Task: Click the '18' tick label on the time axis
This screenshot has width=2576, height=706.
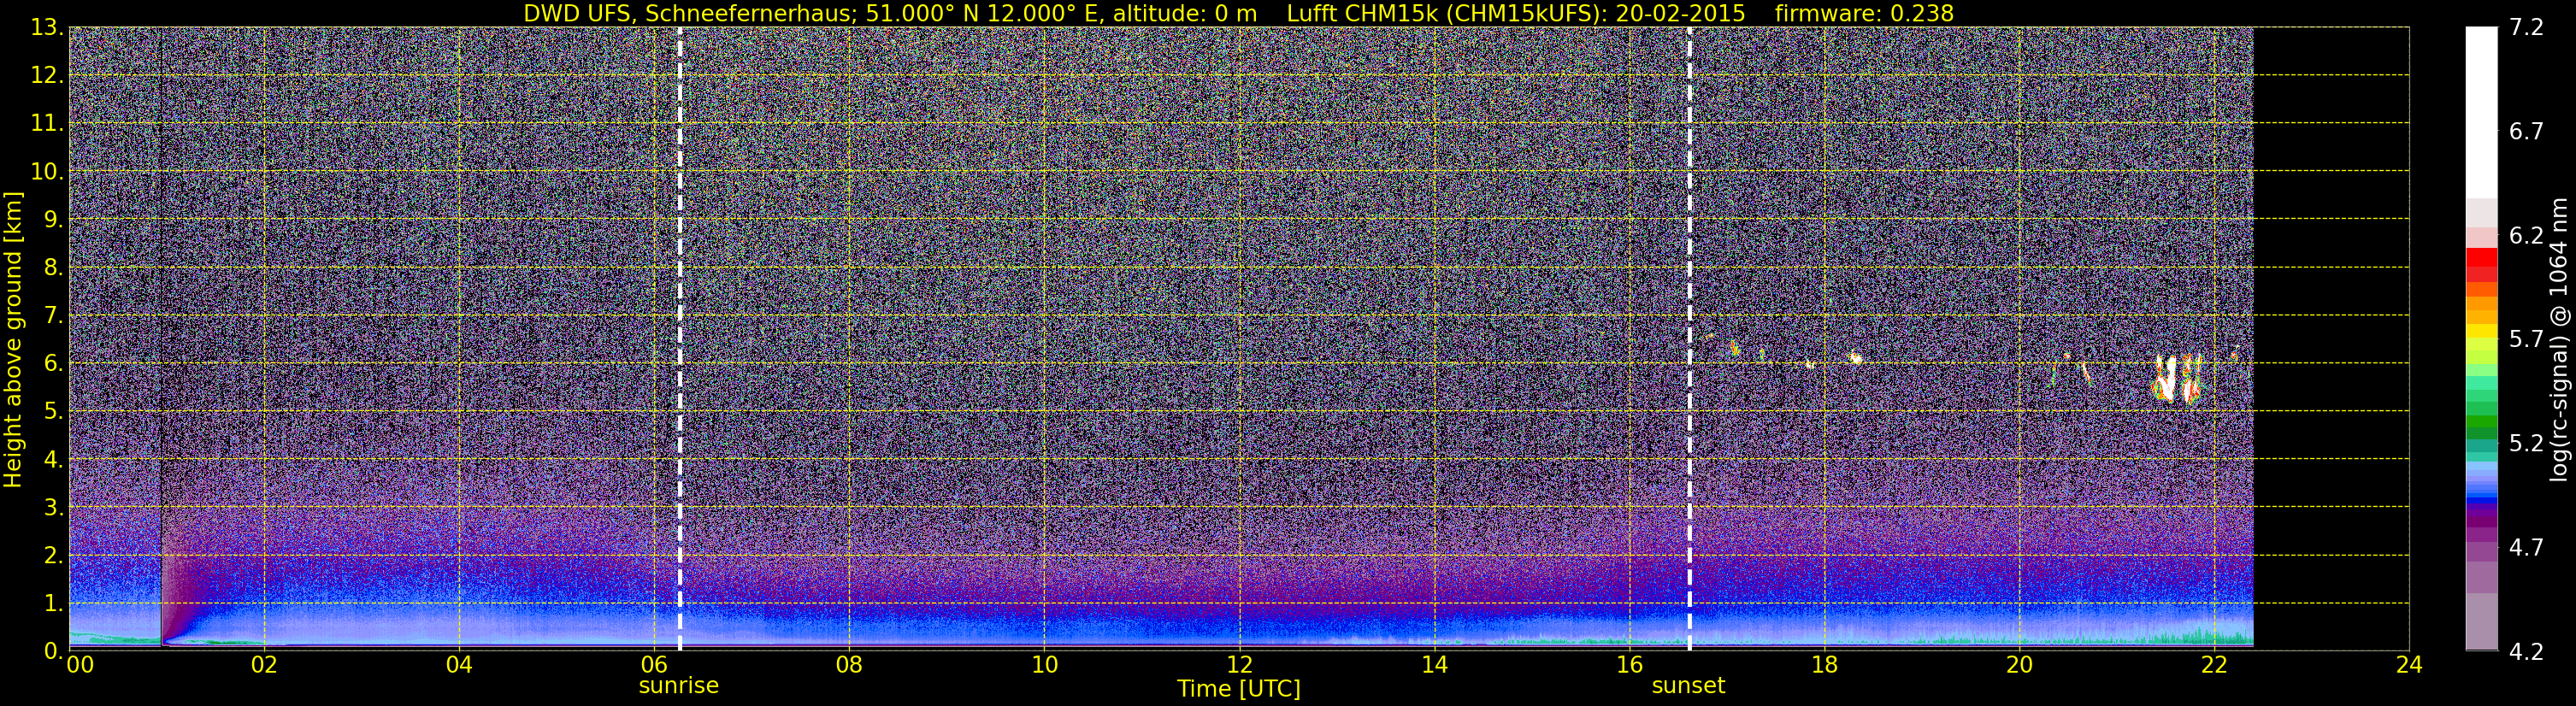Action: 1824,666
